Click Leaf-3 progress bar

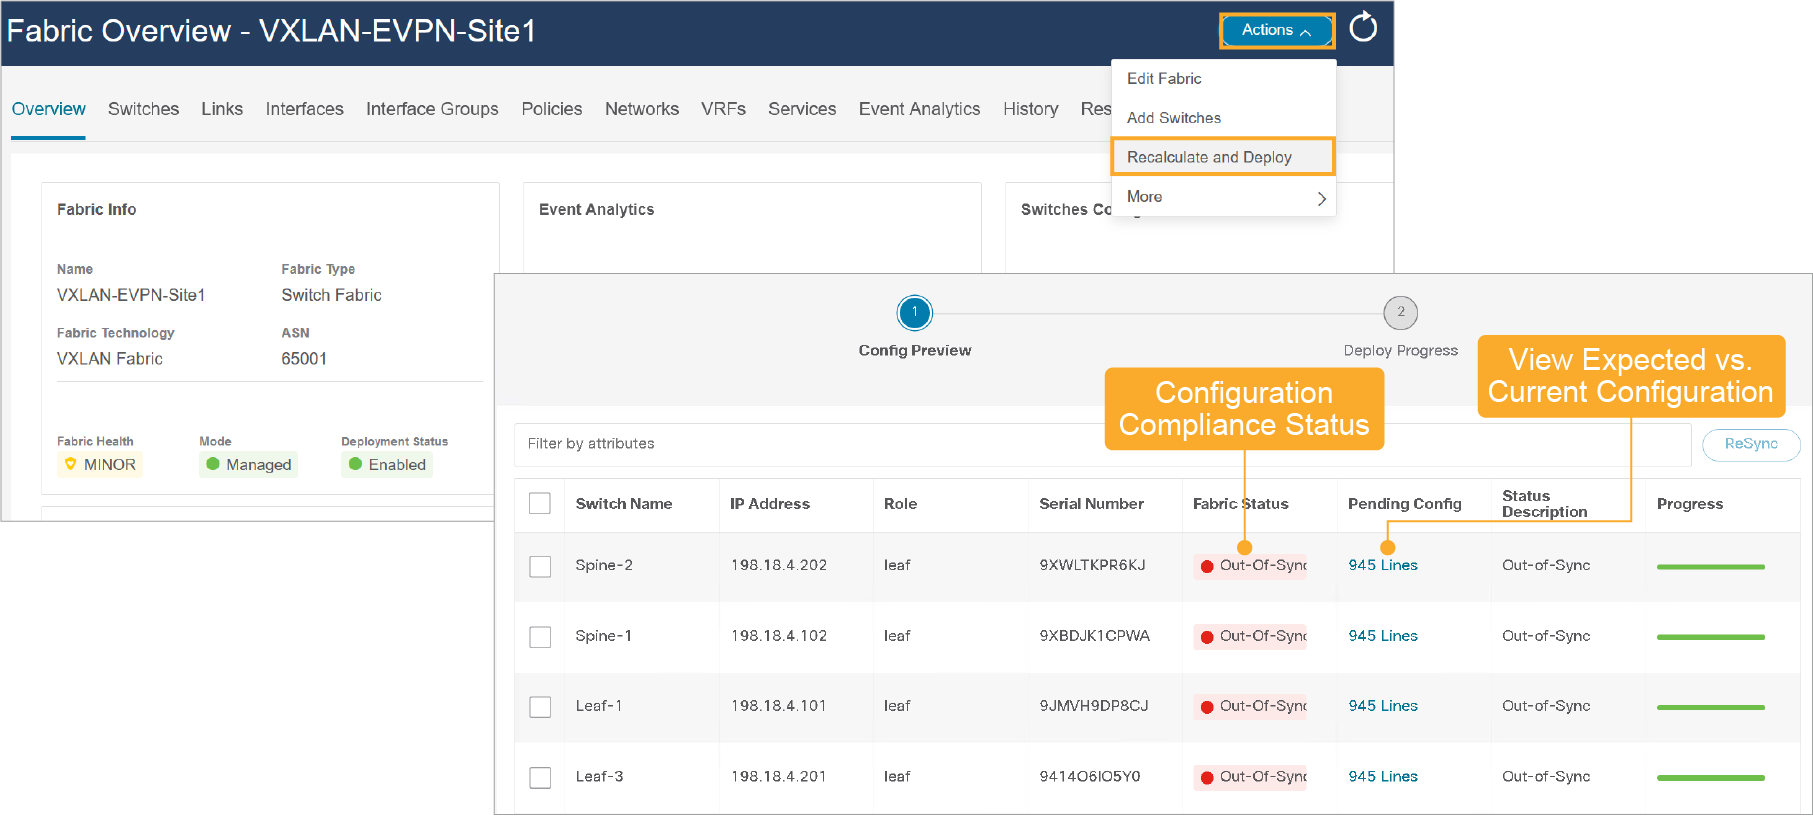(1710, 777)
